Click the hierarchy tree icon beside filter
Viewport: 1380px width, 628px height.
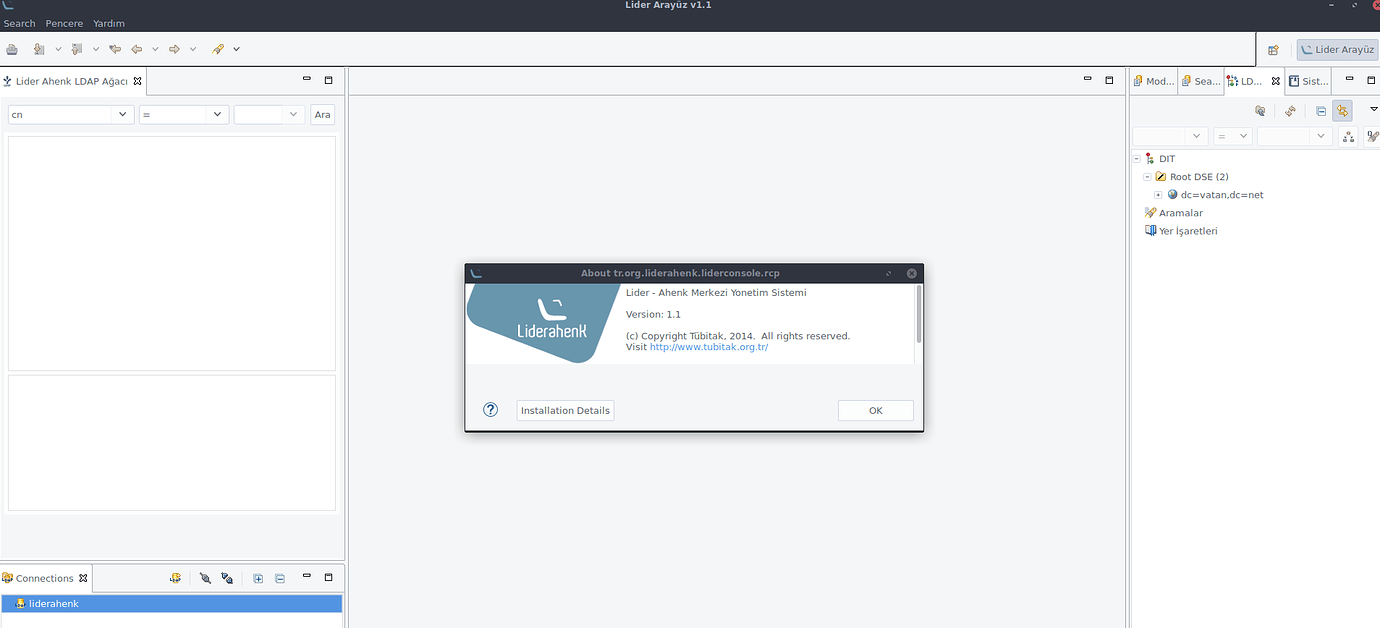(1349, 136)
